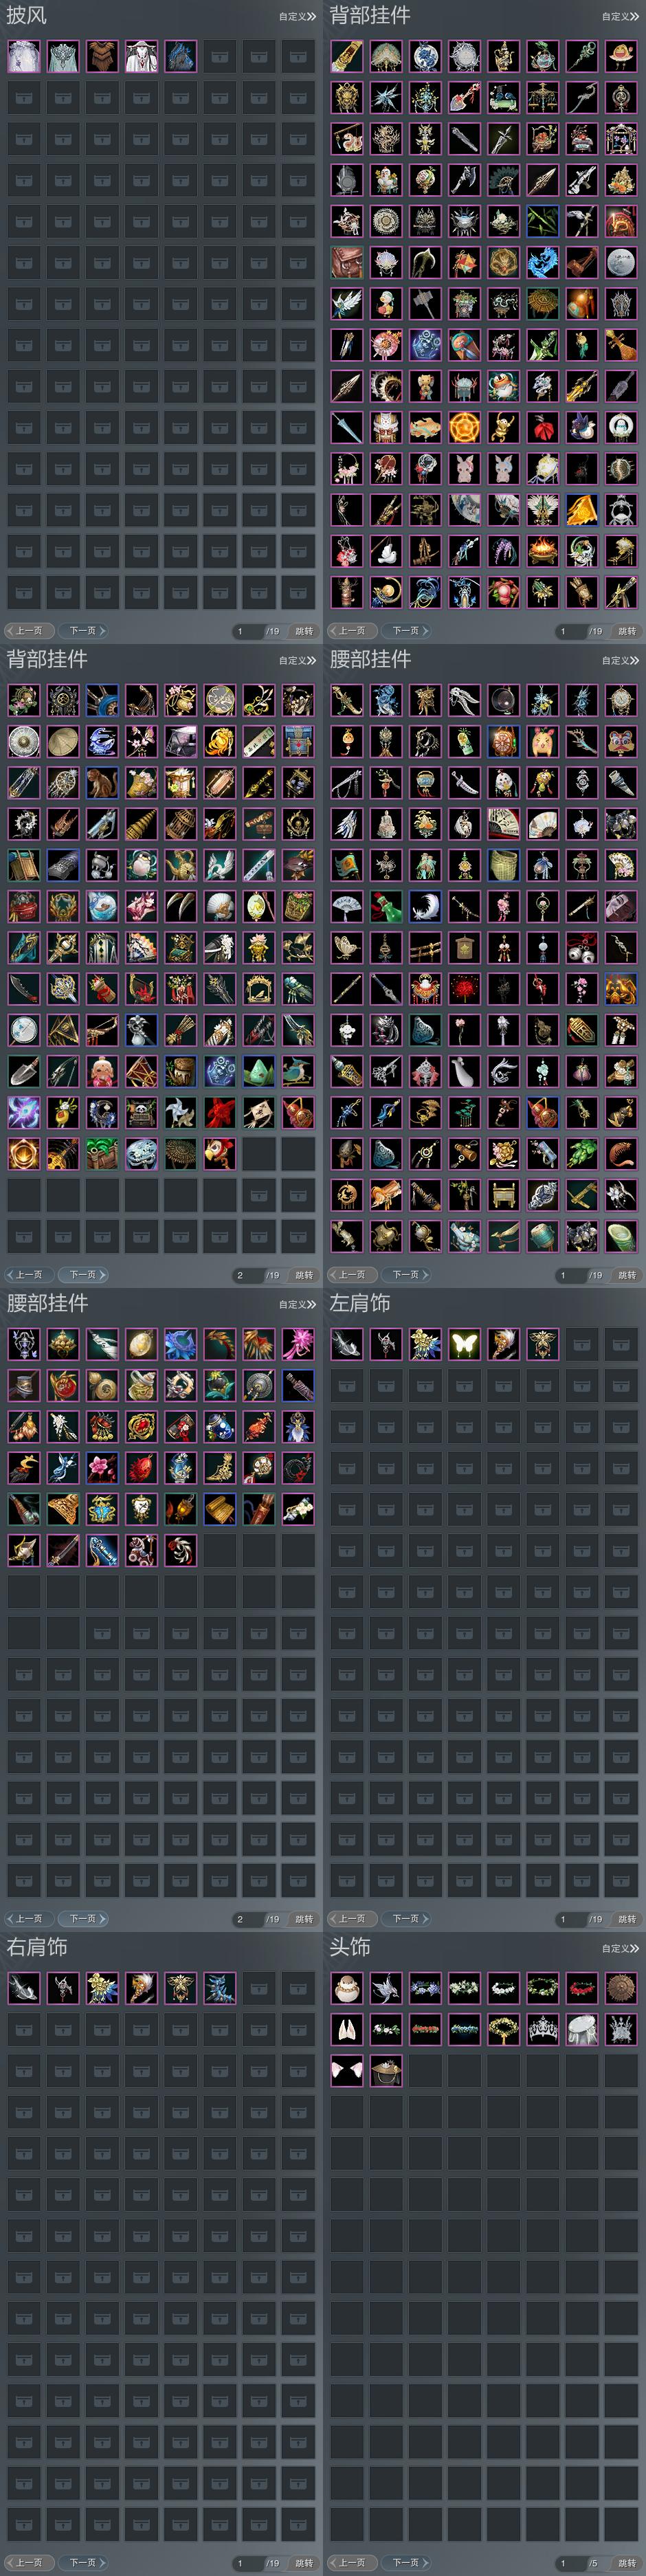Expand 自定义 options in 头饰 panel
The height and width of the screenshot is (2576, 646).
(x=620, y=1948)
